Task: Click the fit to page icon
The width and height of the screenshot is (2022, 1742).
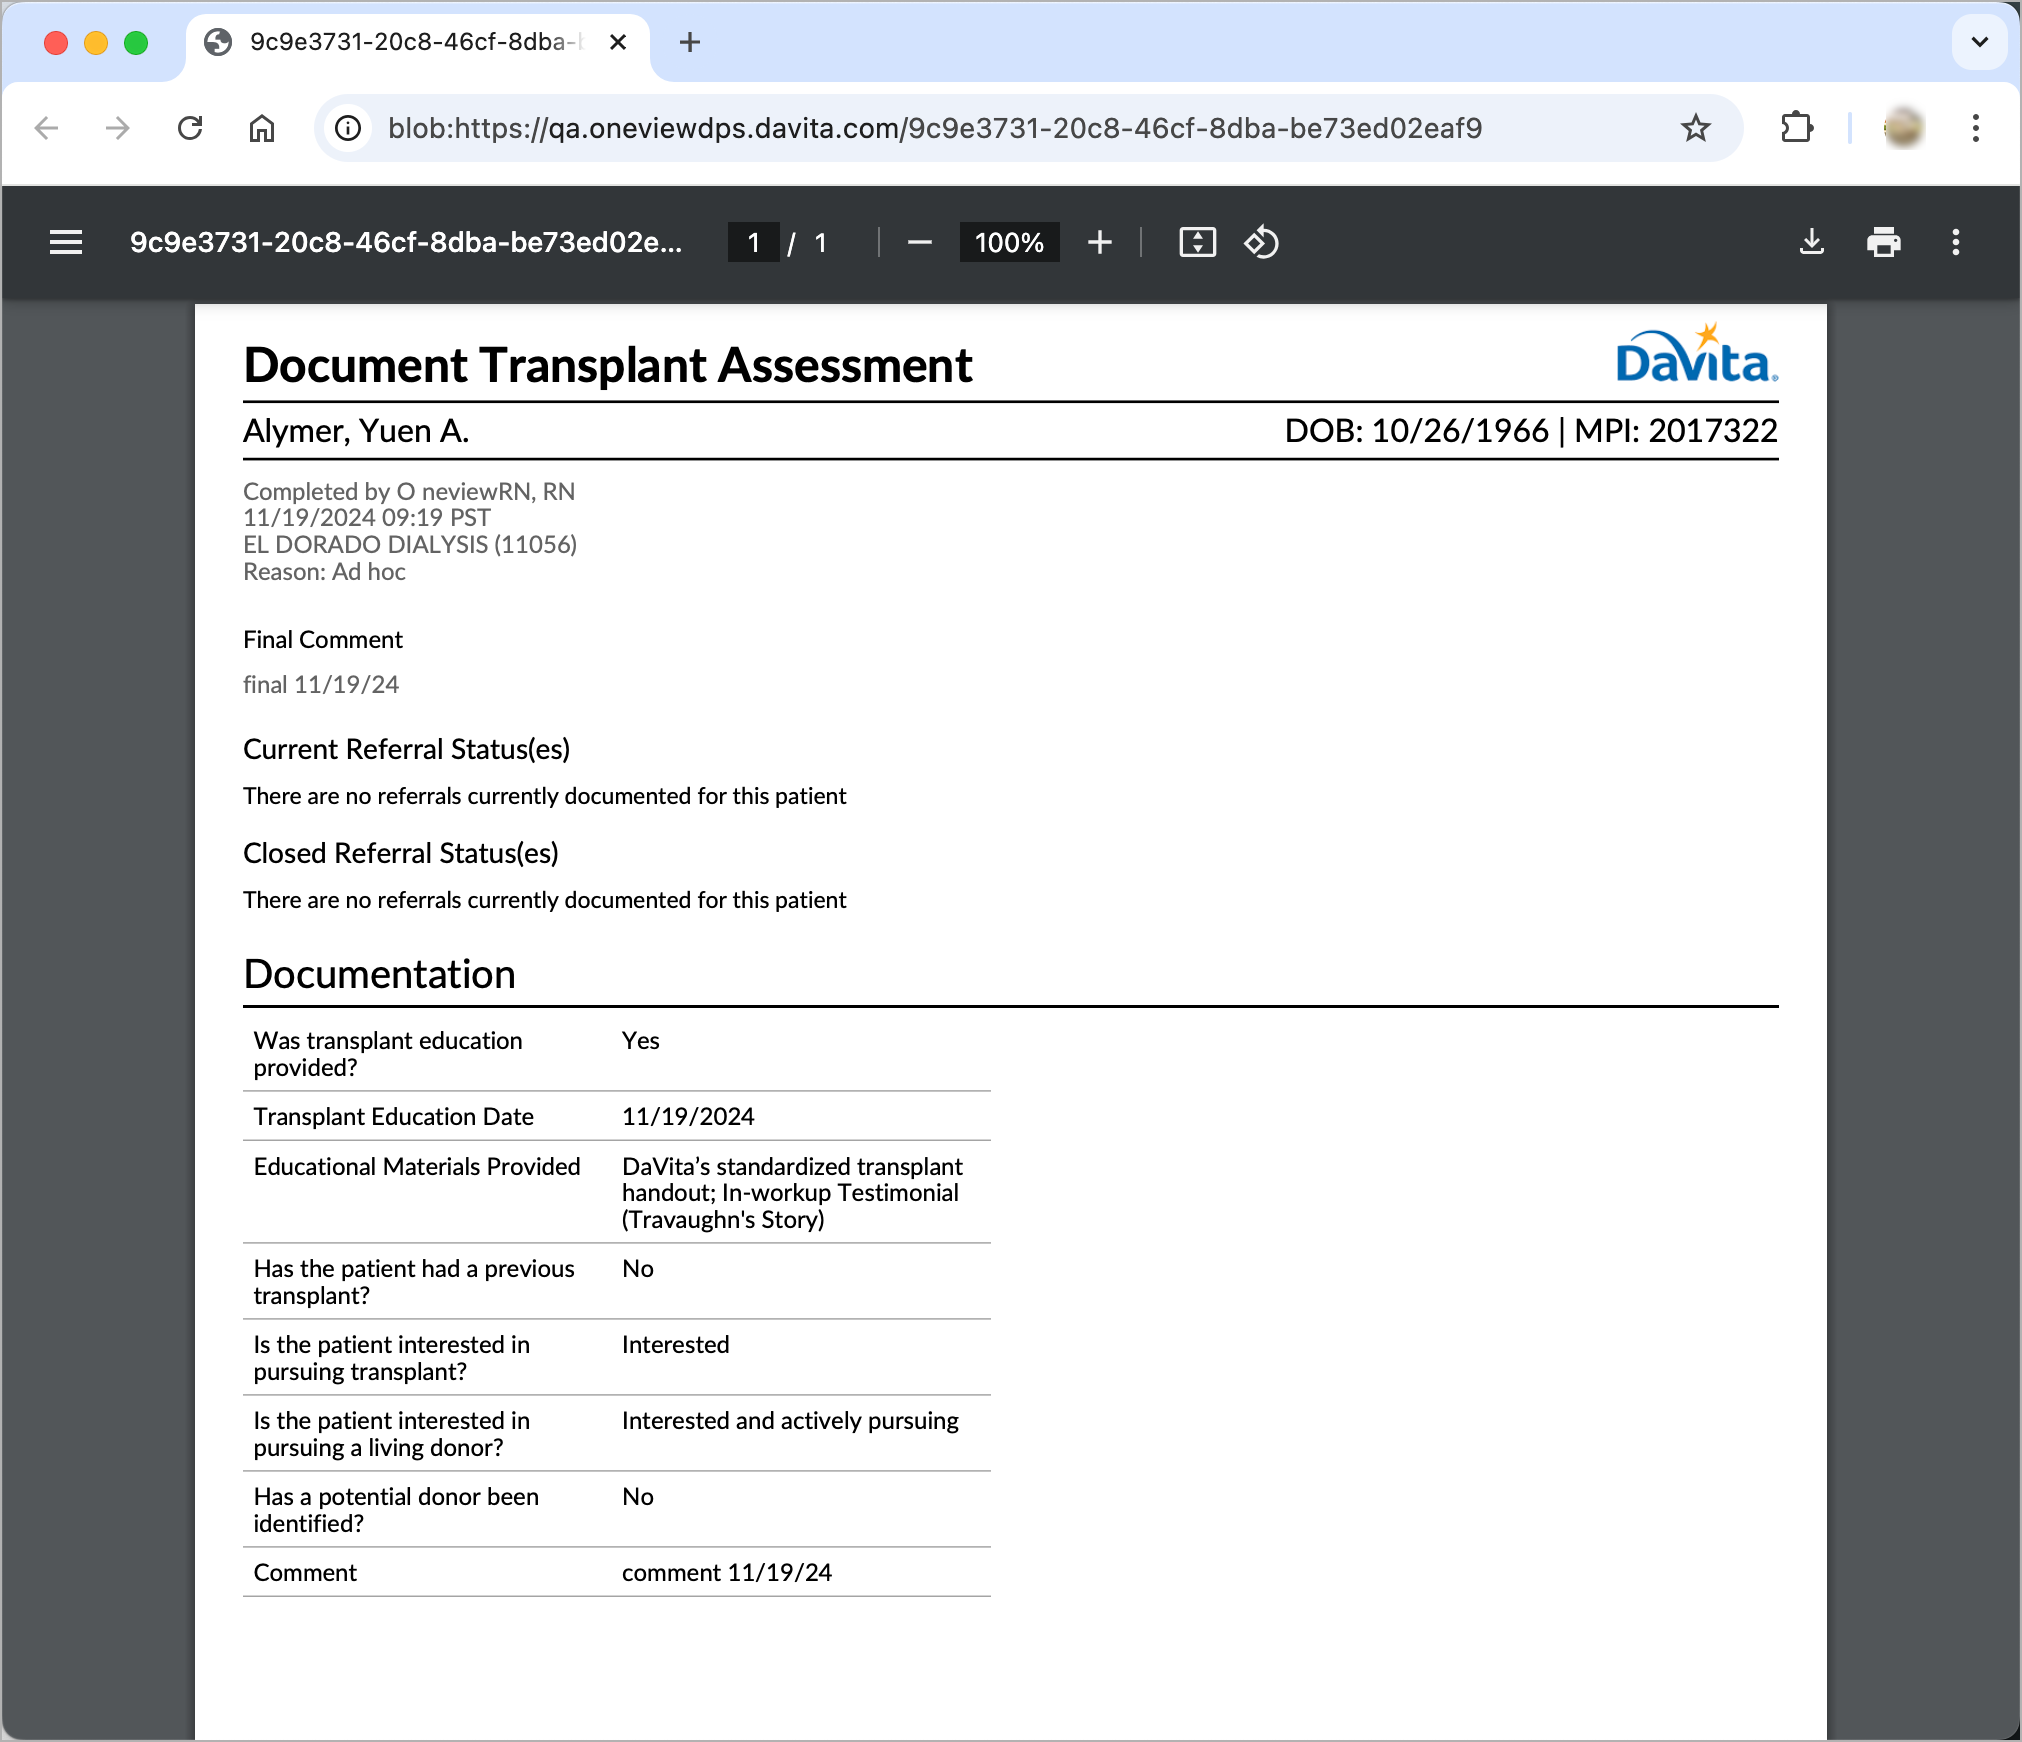Action: [x=1197, y=242]
